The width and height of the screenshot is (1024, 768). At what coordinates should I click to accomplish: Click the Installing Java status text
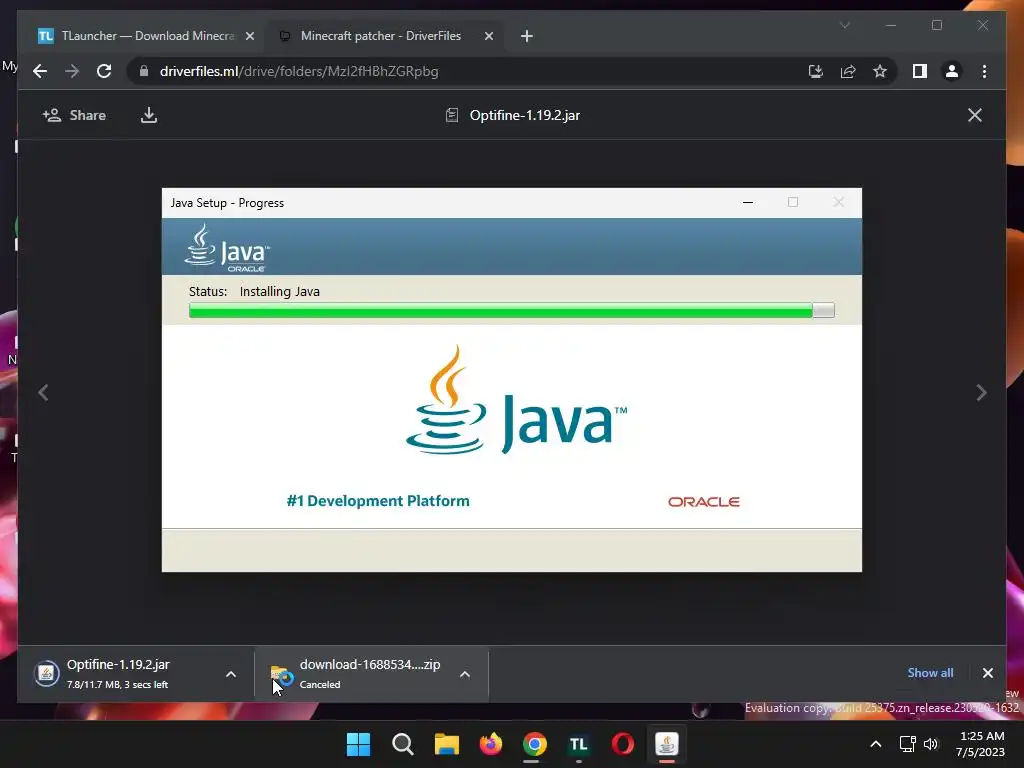pos(280,291)
